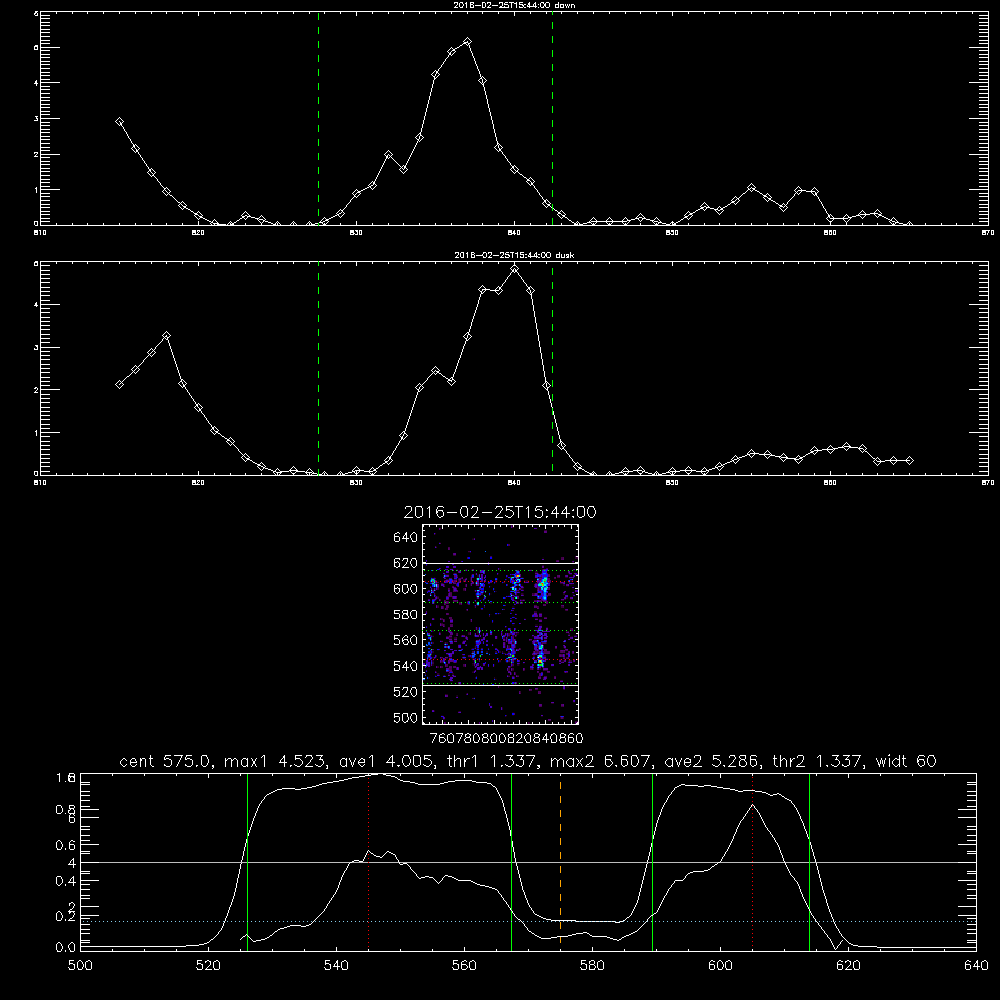Click the 600 label on bottom plot x-axis
Screen dimensions: 1000x1000
tap(720, 965)
